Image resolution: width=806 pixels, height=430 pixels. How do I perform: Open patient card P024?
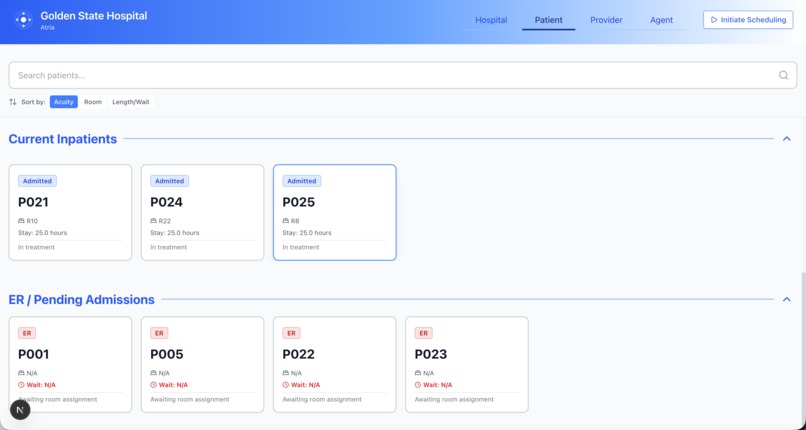203,212
